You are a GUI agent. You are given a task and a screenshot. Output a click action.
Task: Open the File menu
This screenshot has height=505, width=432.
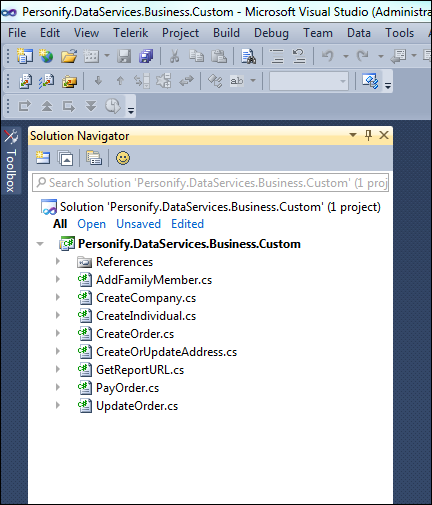coord(17,33)
